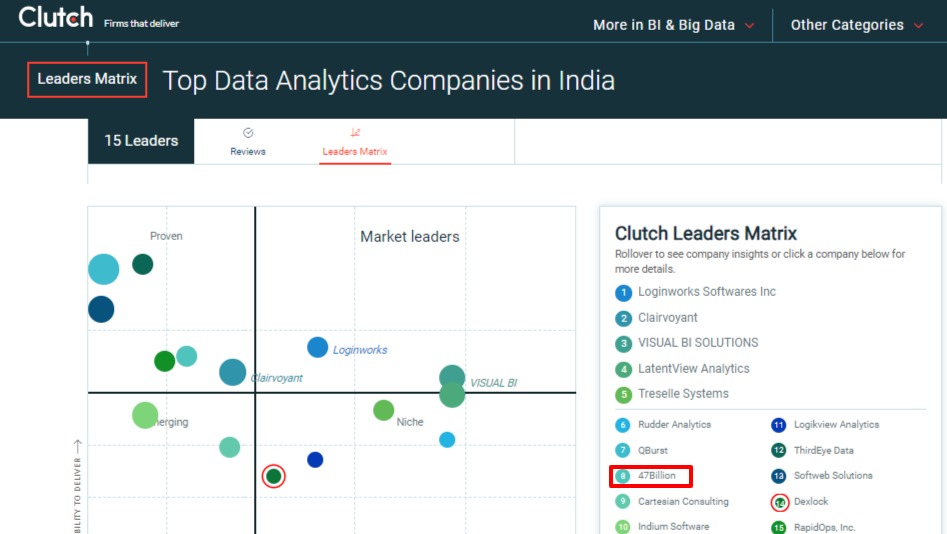The height and width of the screenshot is (534, 947).
Task: Expand the Other Categories dropdown
Action: pyautogui.click(x=857, y=25)
